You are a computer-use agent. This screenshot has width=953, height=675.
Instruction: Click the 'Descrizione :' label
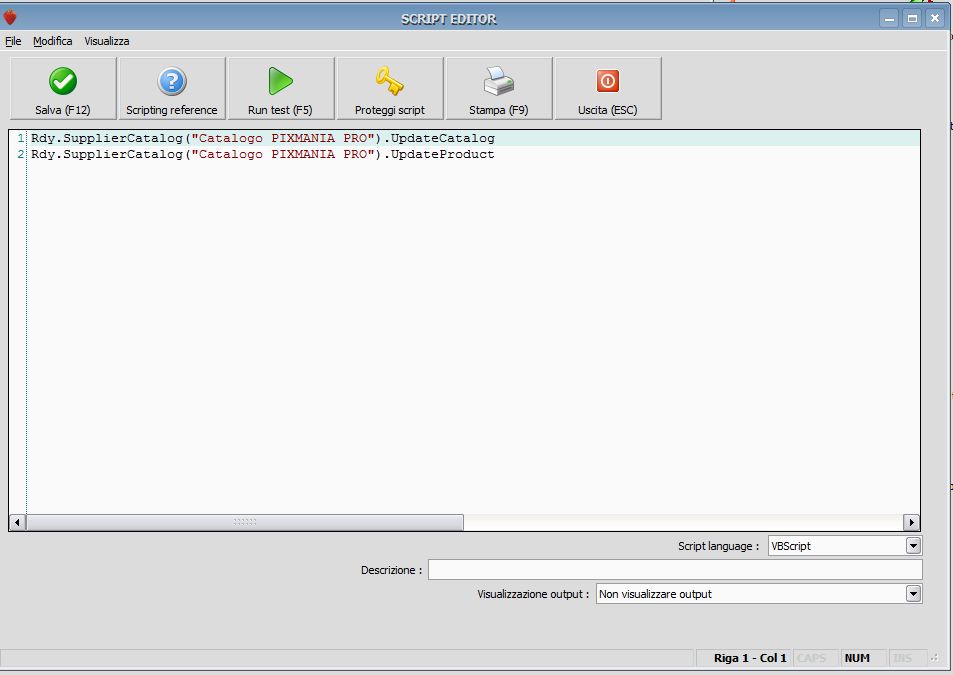(391, 570)
